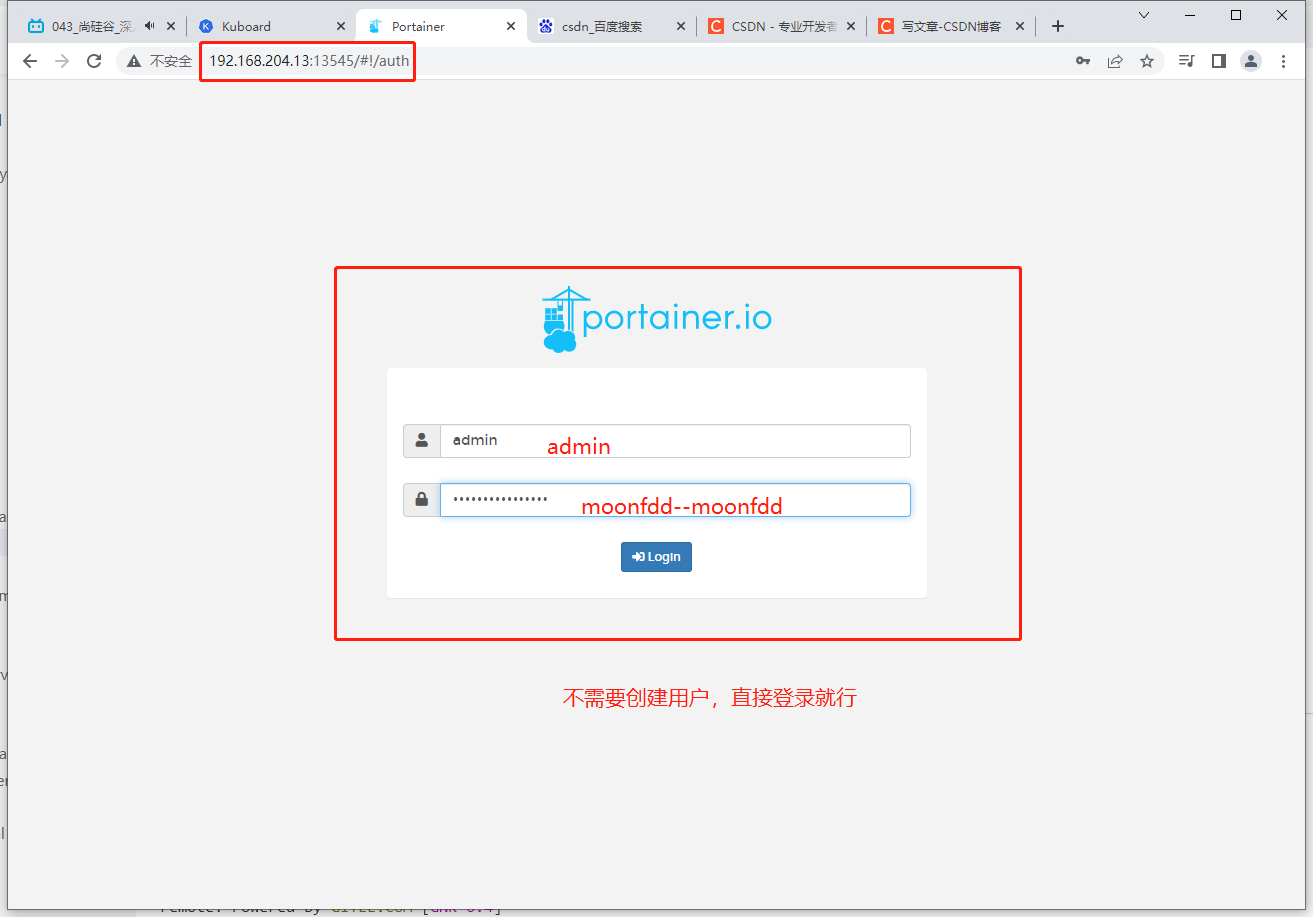
Task: Click the Login button
Action: coord(656,557)
